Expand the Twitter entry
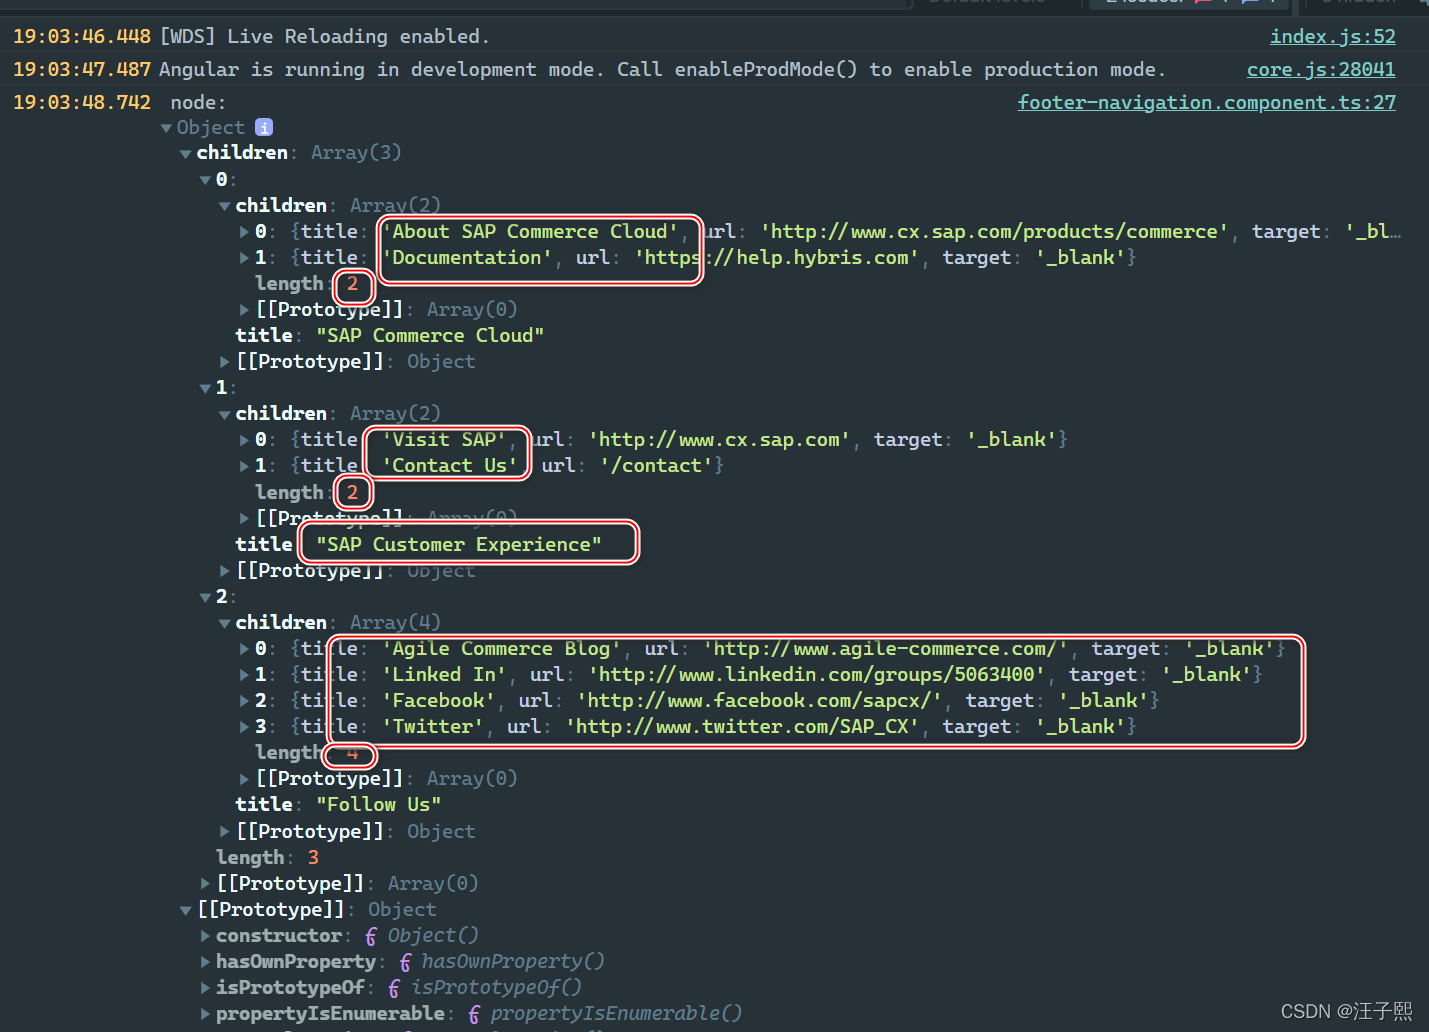 [x=244, y=726]
